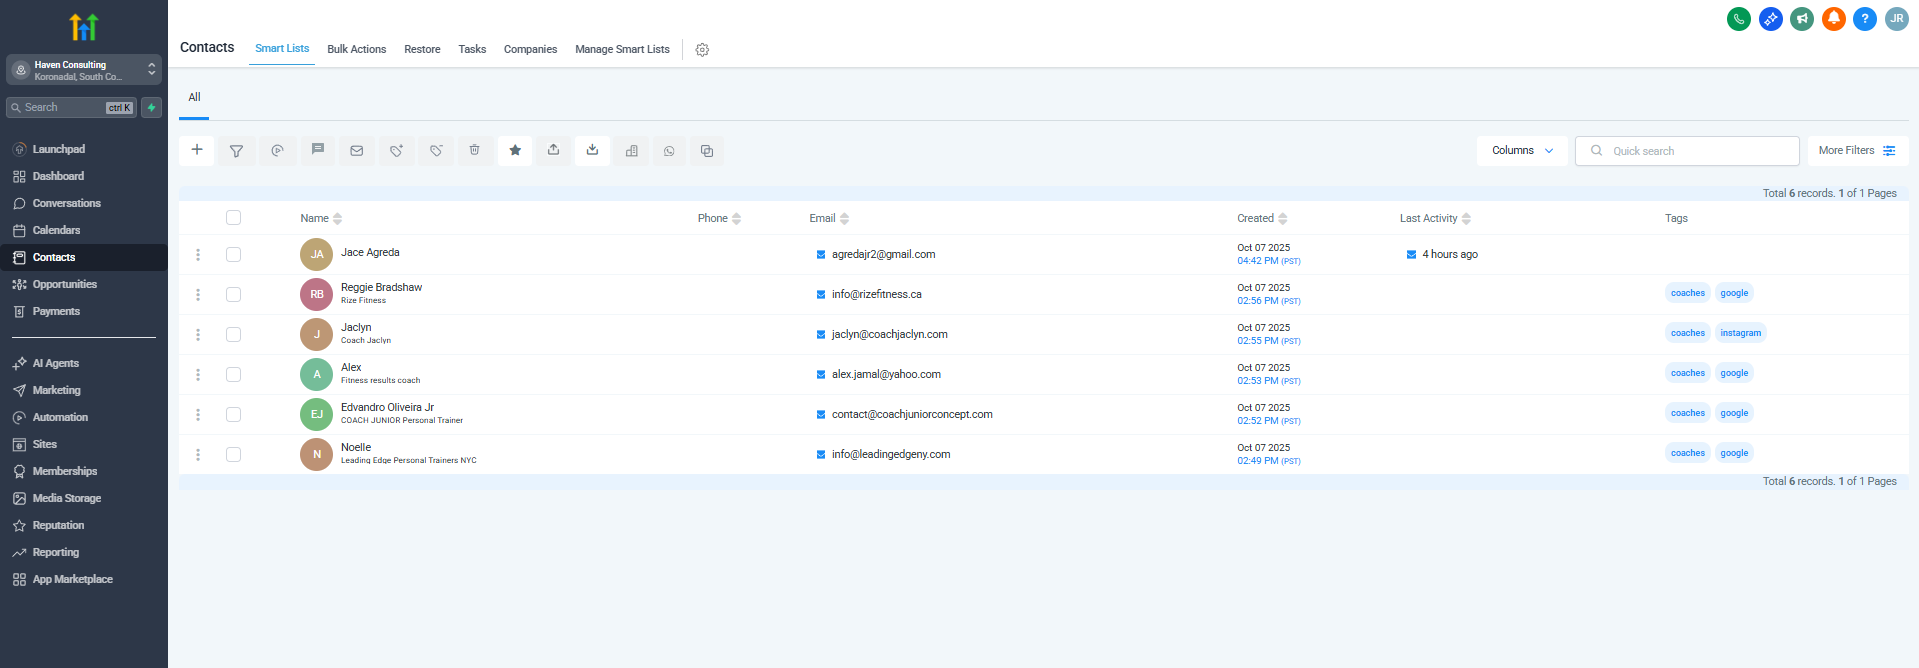Open the green phone dialer icon
The width and height of the screenshot is (1919, 668).
(1738, 19)
